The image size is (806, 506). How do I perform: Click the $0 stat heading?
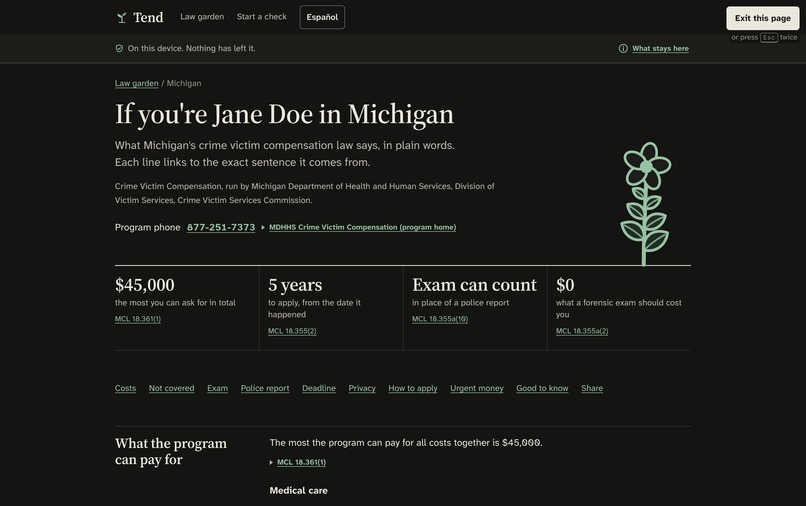[565, 285]
